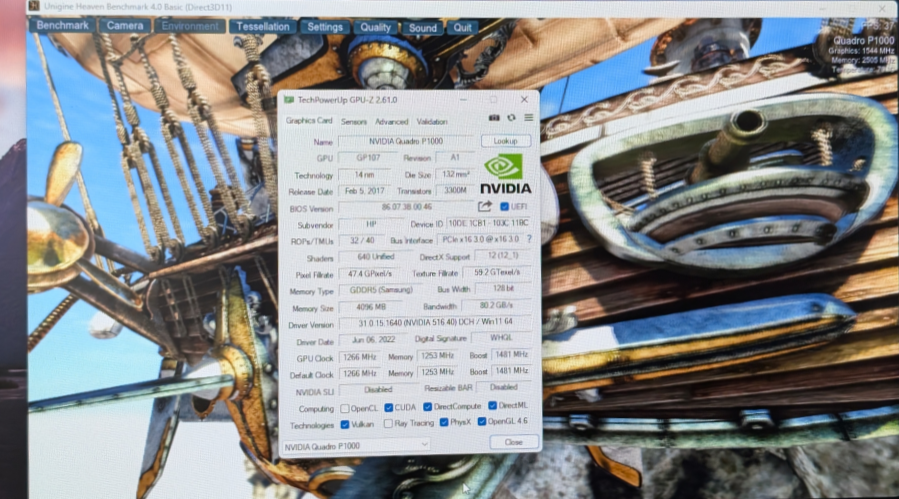Toggle the DirectML checkbox
Viewport: 899px width, 499px height.
tap(492, 406)
